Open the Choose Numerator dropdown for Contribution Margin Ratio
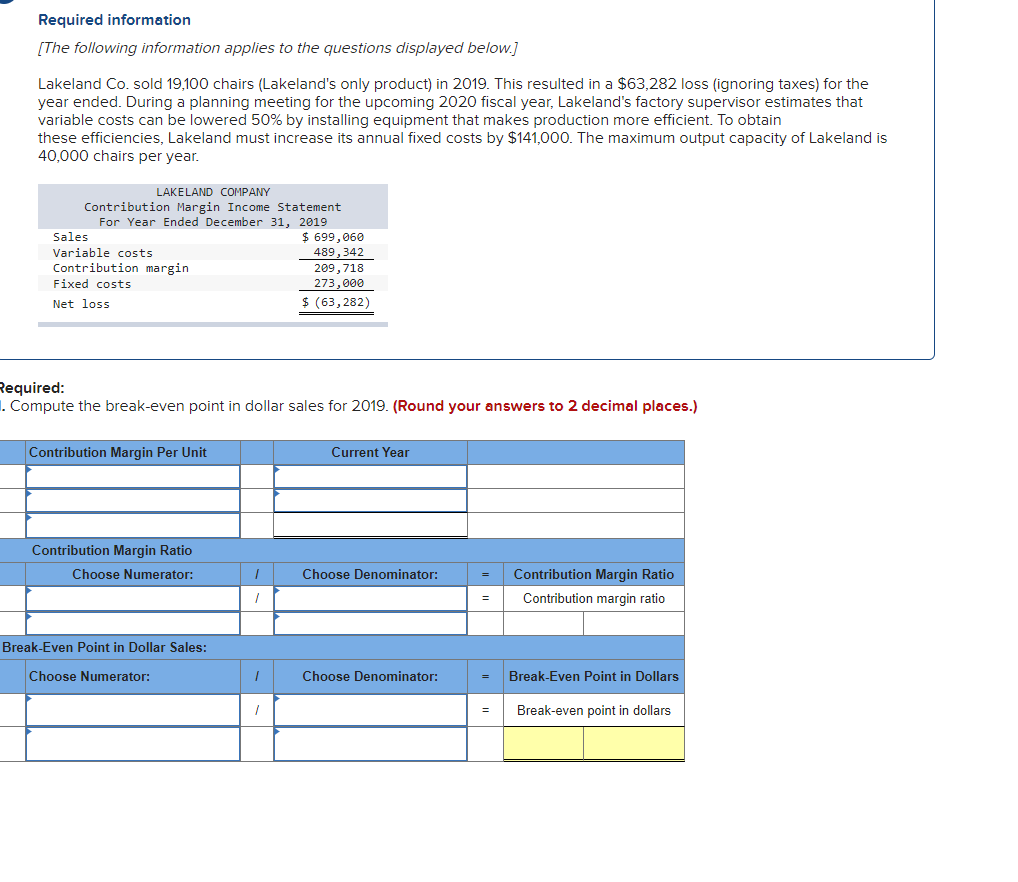1018x882 pixels. point(133,598)
